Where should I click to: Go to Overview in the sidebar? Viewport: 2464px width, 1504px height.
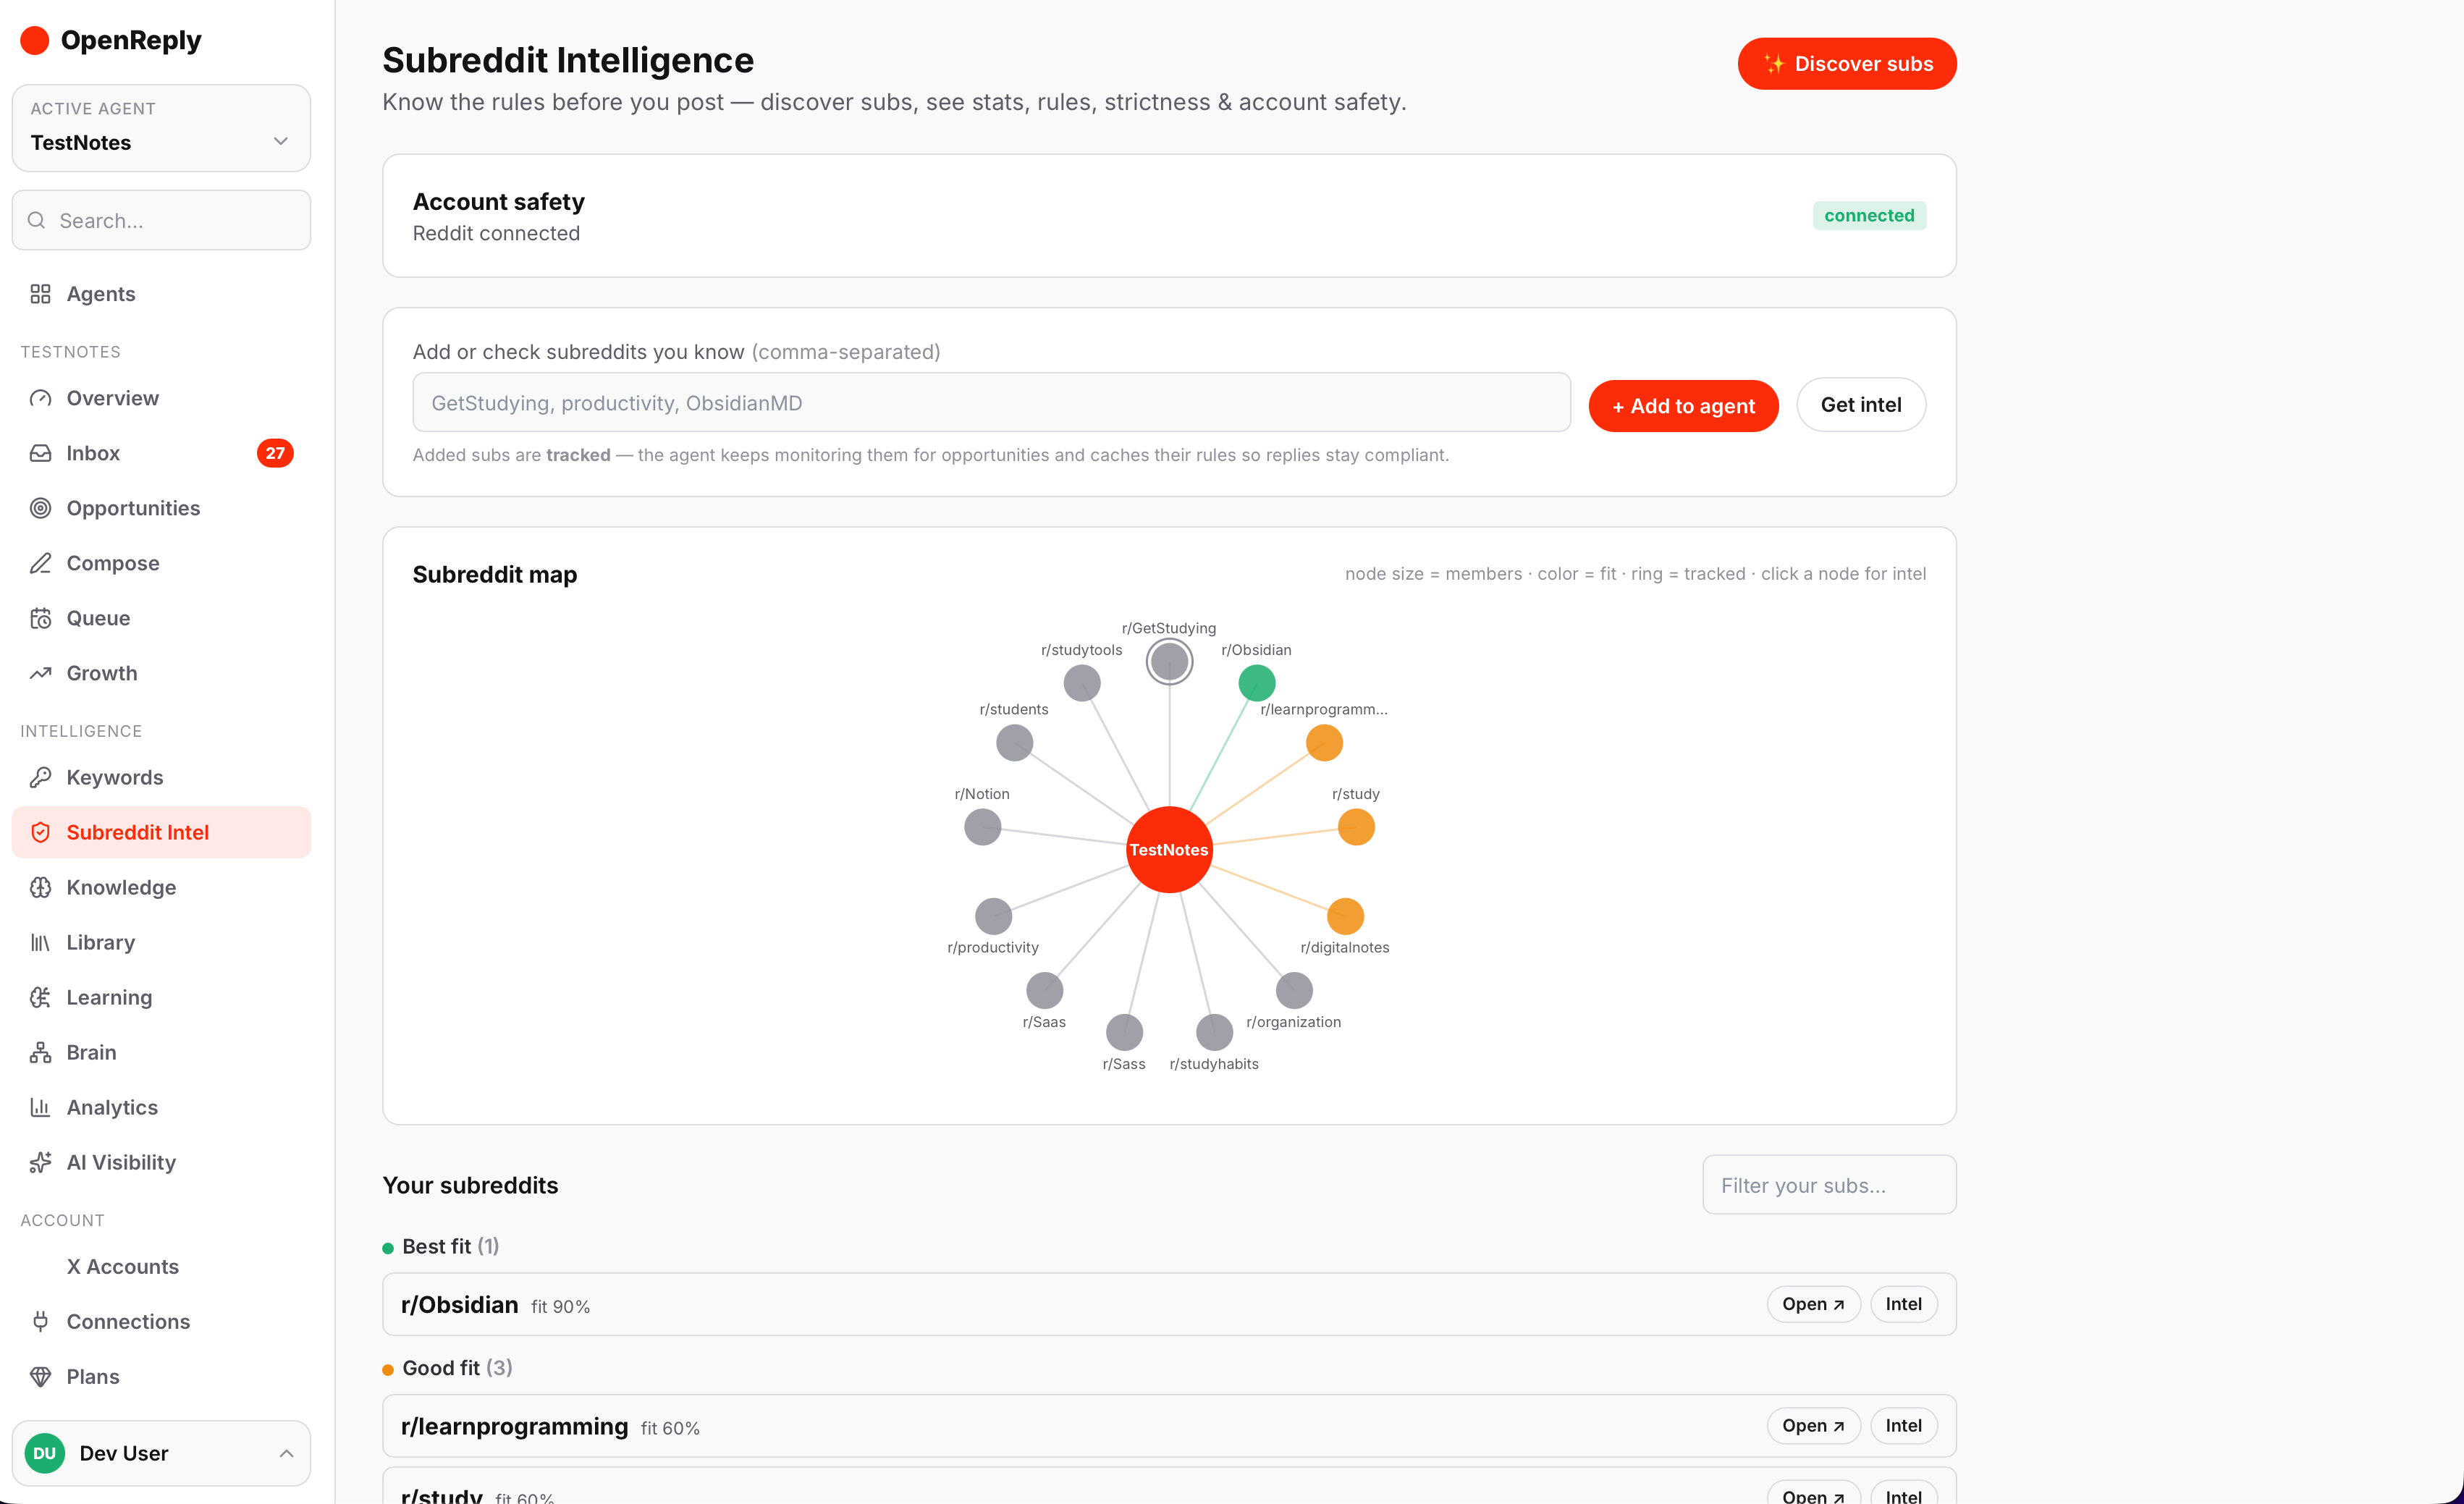(x=161, y=398)
